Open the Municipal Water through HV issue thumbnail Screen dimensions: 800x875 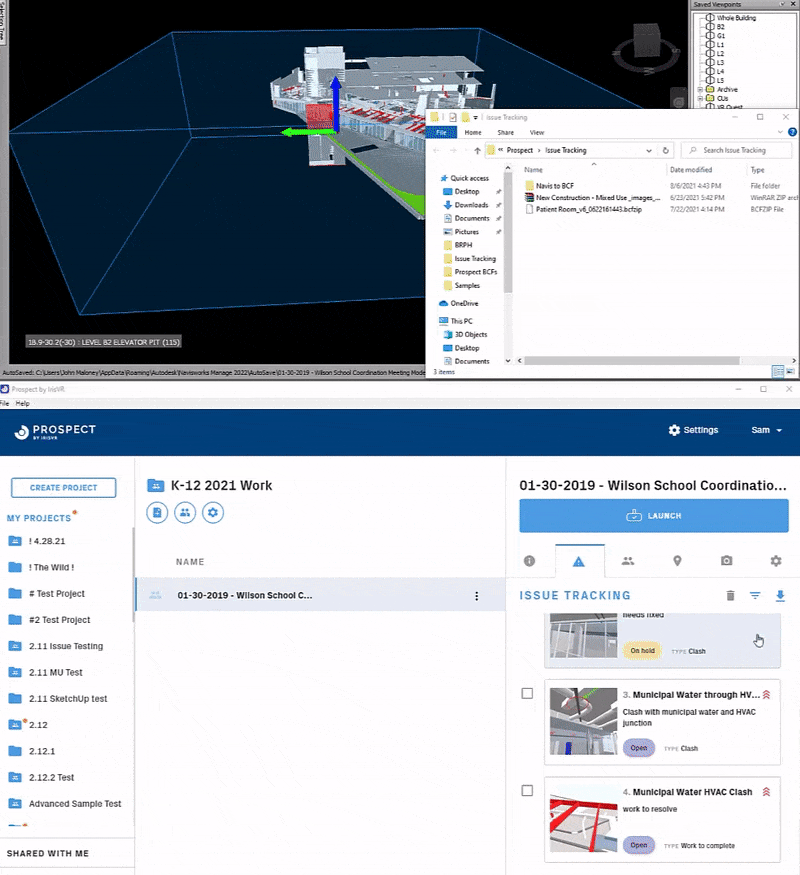584,721
